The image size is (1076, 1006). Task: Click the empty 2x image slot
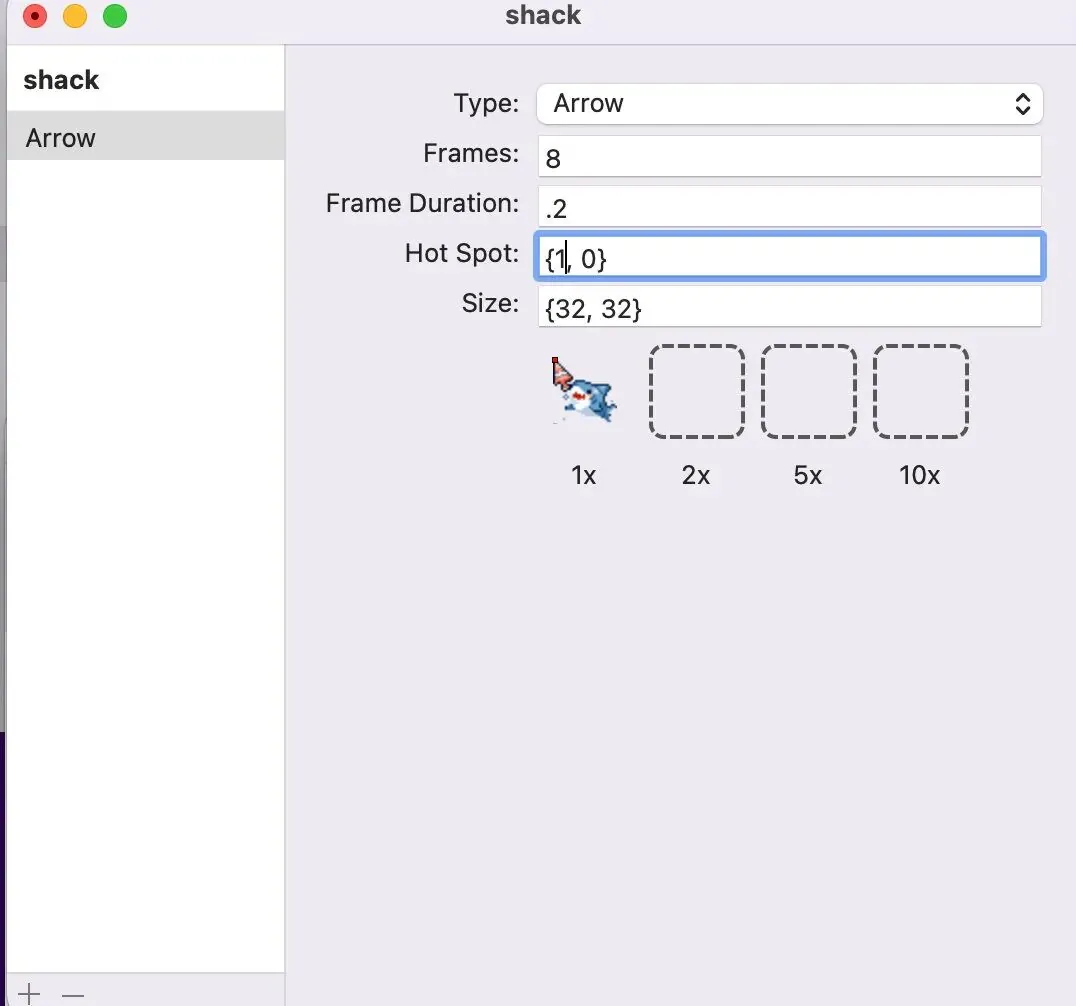click(x=697, y=391)
